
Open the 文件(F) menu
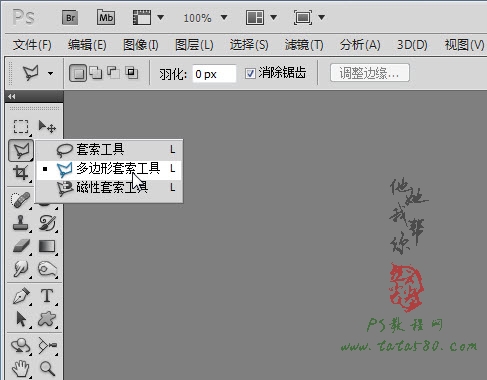[x=32, y=44]
